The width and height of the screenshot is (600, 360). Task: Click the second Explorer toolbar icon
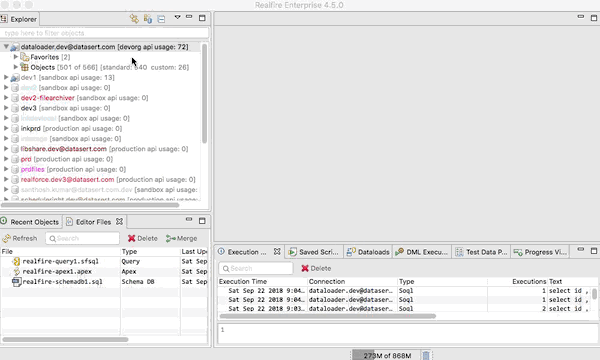(148, 18)
